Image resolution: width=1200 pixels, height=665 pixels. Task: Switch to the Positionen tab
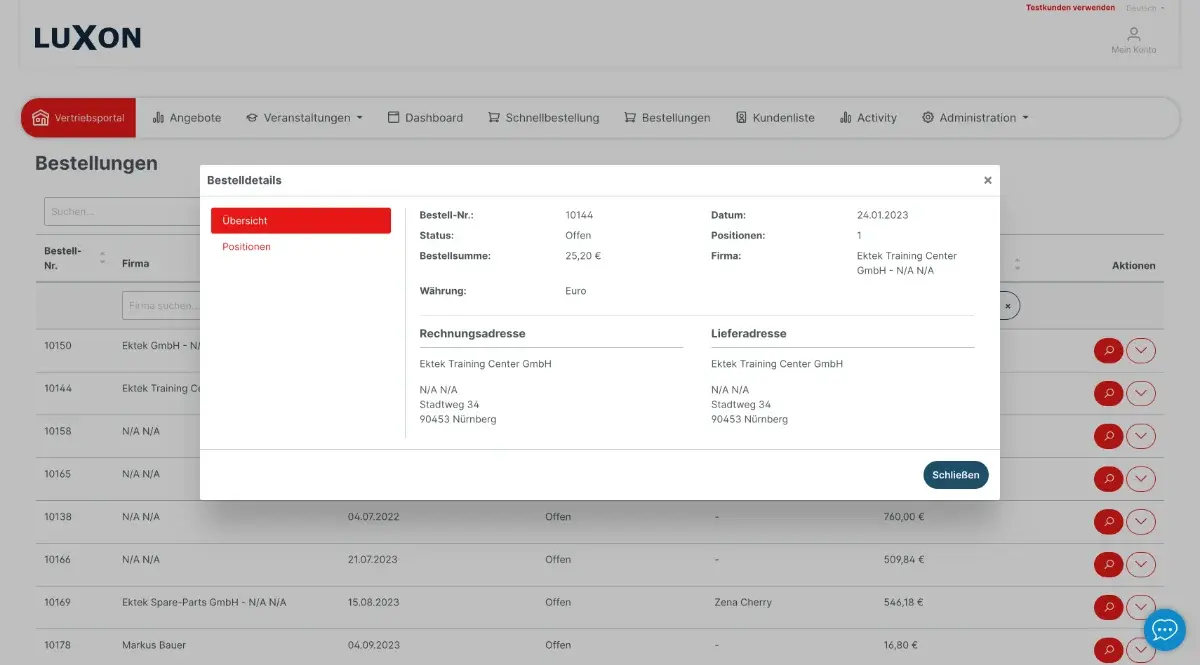pyautogui.click(x=245, y=246)
